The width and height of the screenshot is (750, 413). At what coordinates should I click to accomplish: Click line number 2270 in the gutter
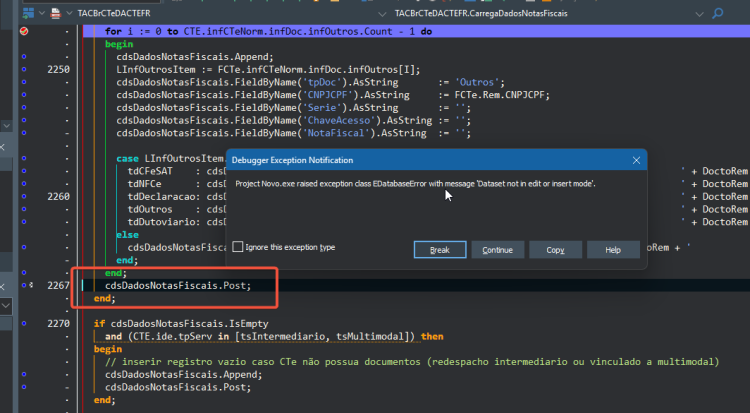[x=58, y=324]
